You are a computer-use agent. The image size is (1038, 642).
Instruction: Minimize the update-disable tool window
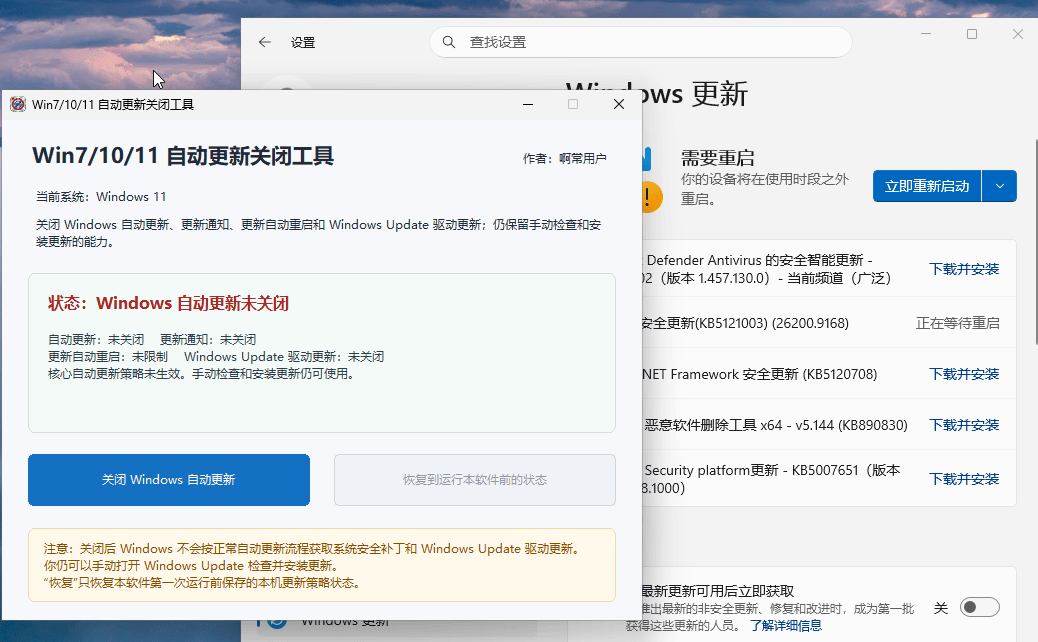point(528,105)
